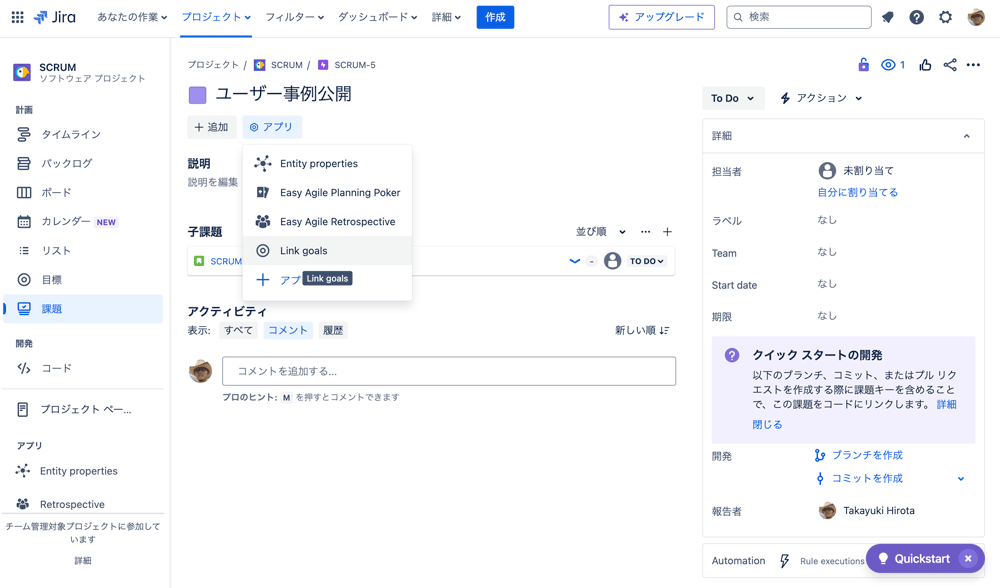Select Issues (課題) in sidebar
Screen dimensions: 1000x588
click(x=83, y=309)
